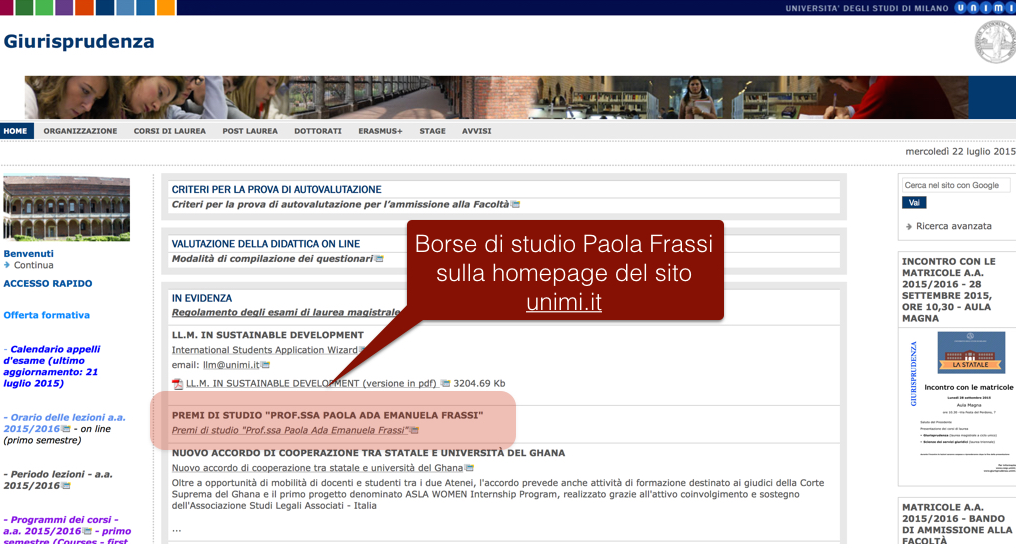1016x548 pixels.
Task: Open Nuovo accordo di cooperazione Ghana link
Action: (x=318, y=468)
